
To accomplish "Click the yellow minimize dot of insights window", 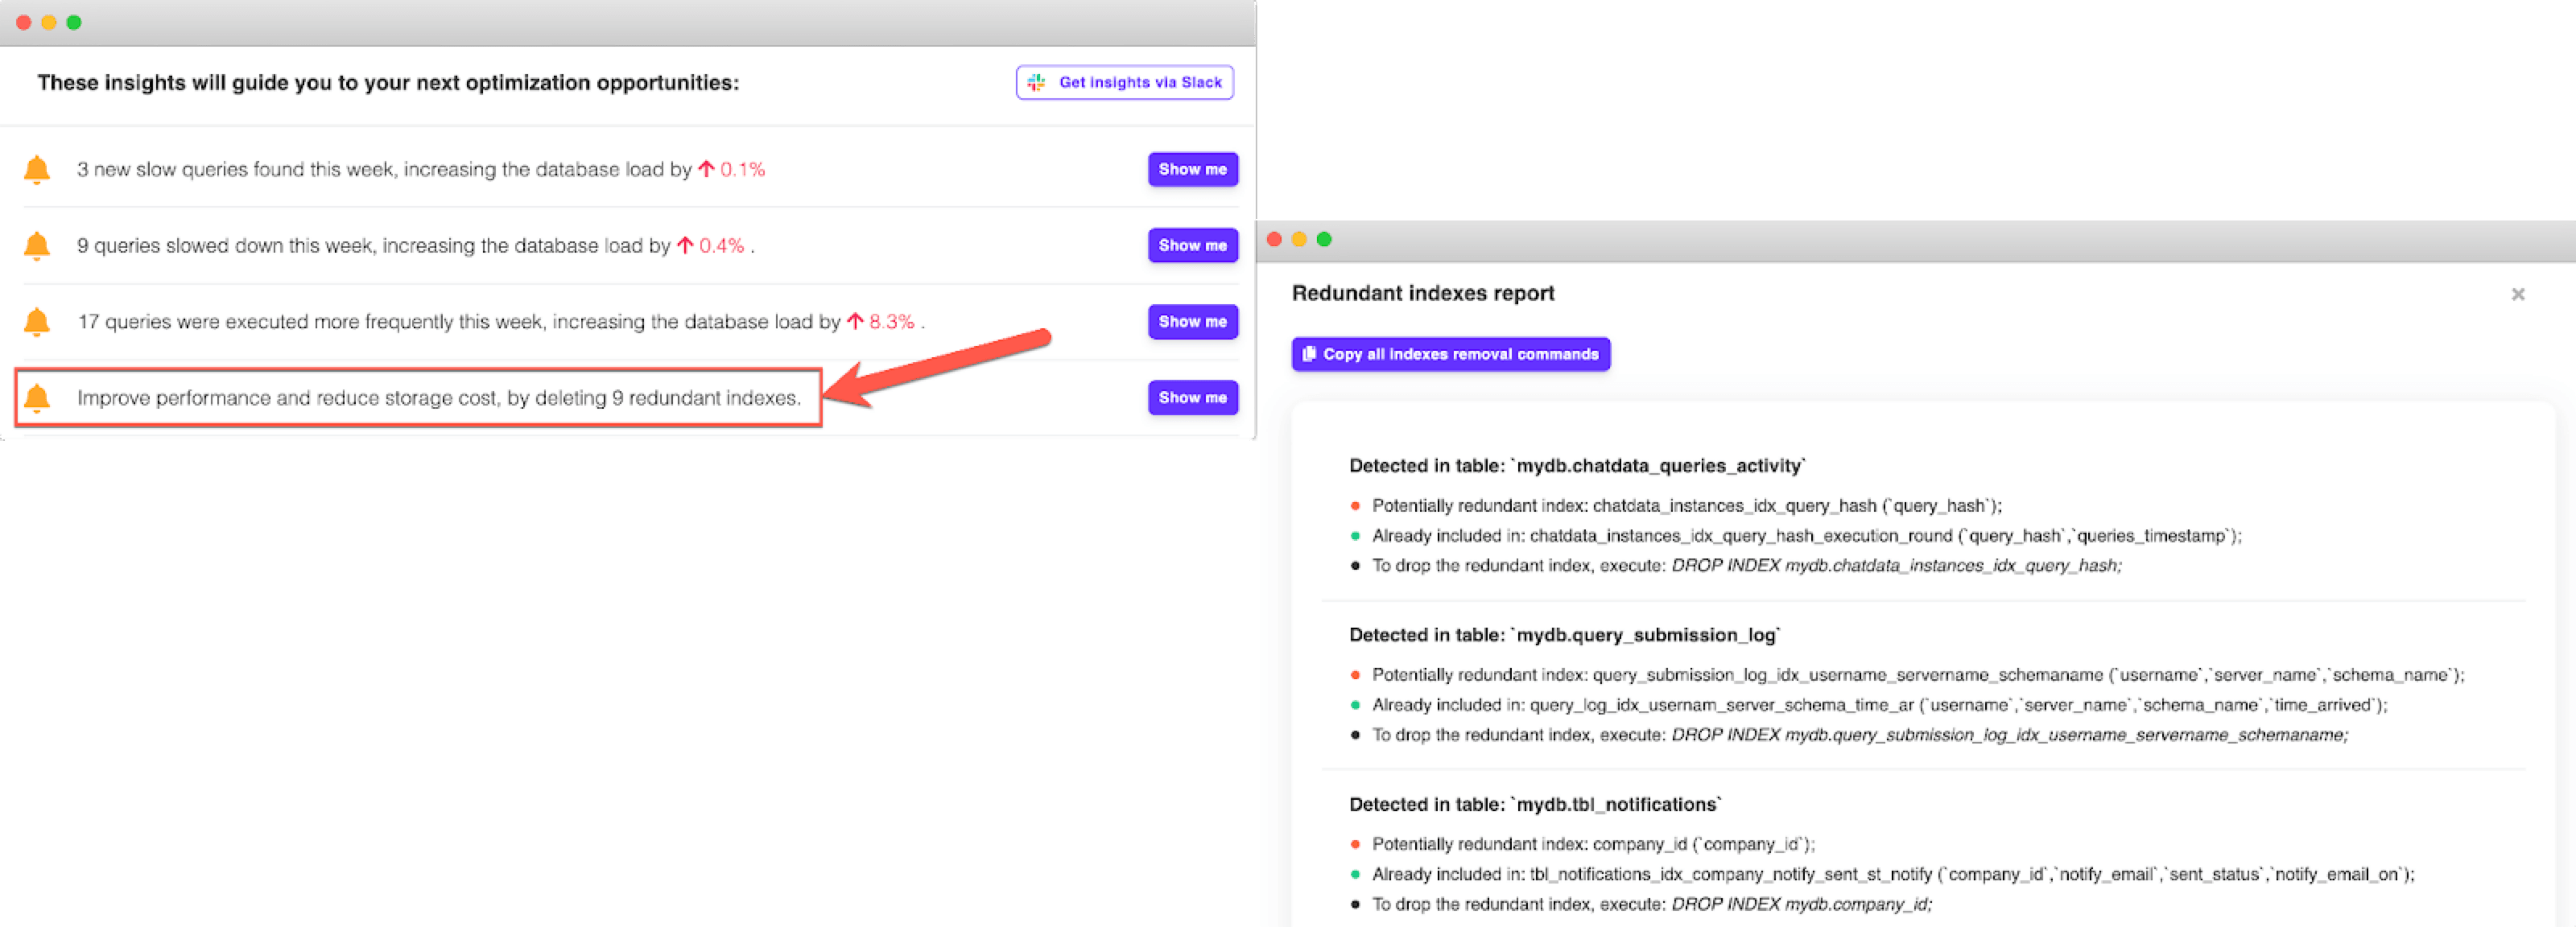I will [48, 22].
